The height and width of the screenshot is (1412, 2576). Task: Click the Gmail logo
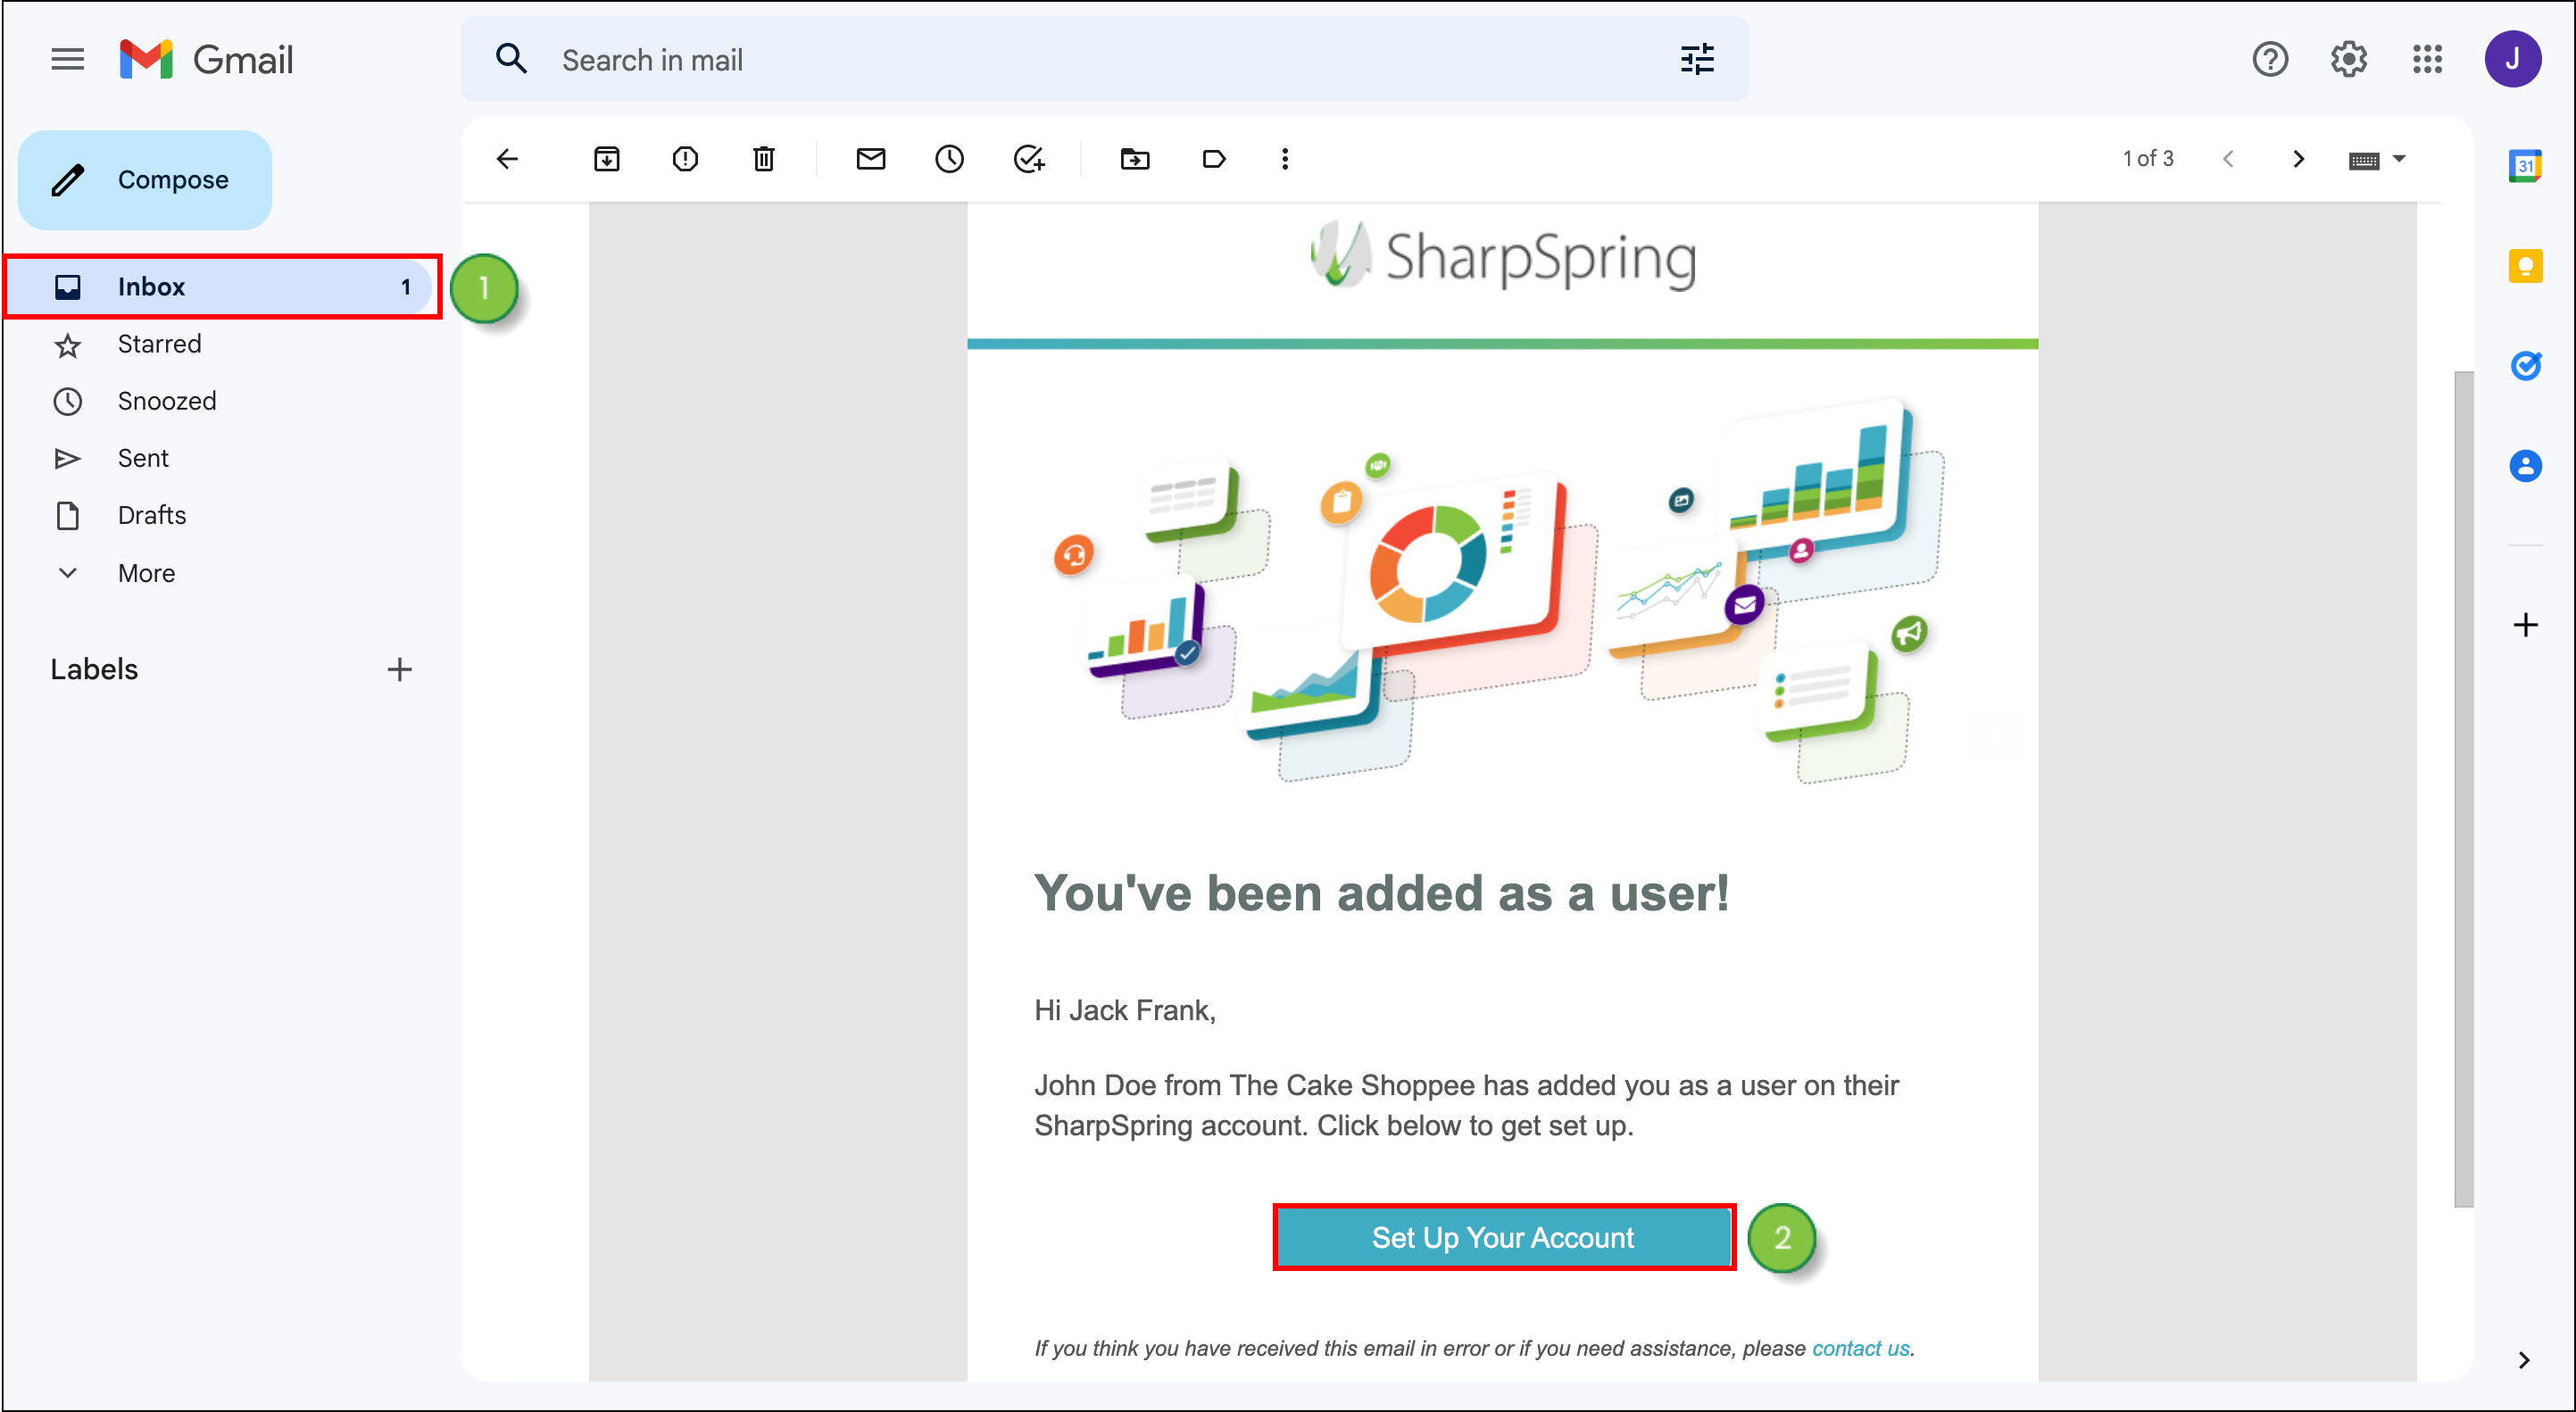tap(206, 60)
